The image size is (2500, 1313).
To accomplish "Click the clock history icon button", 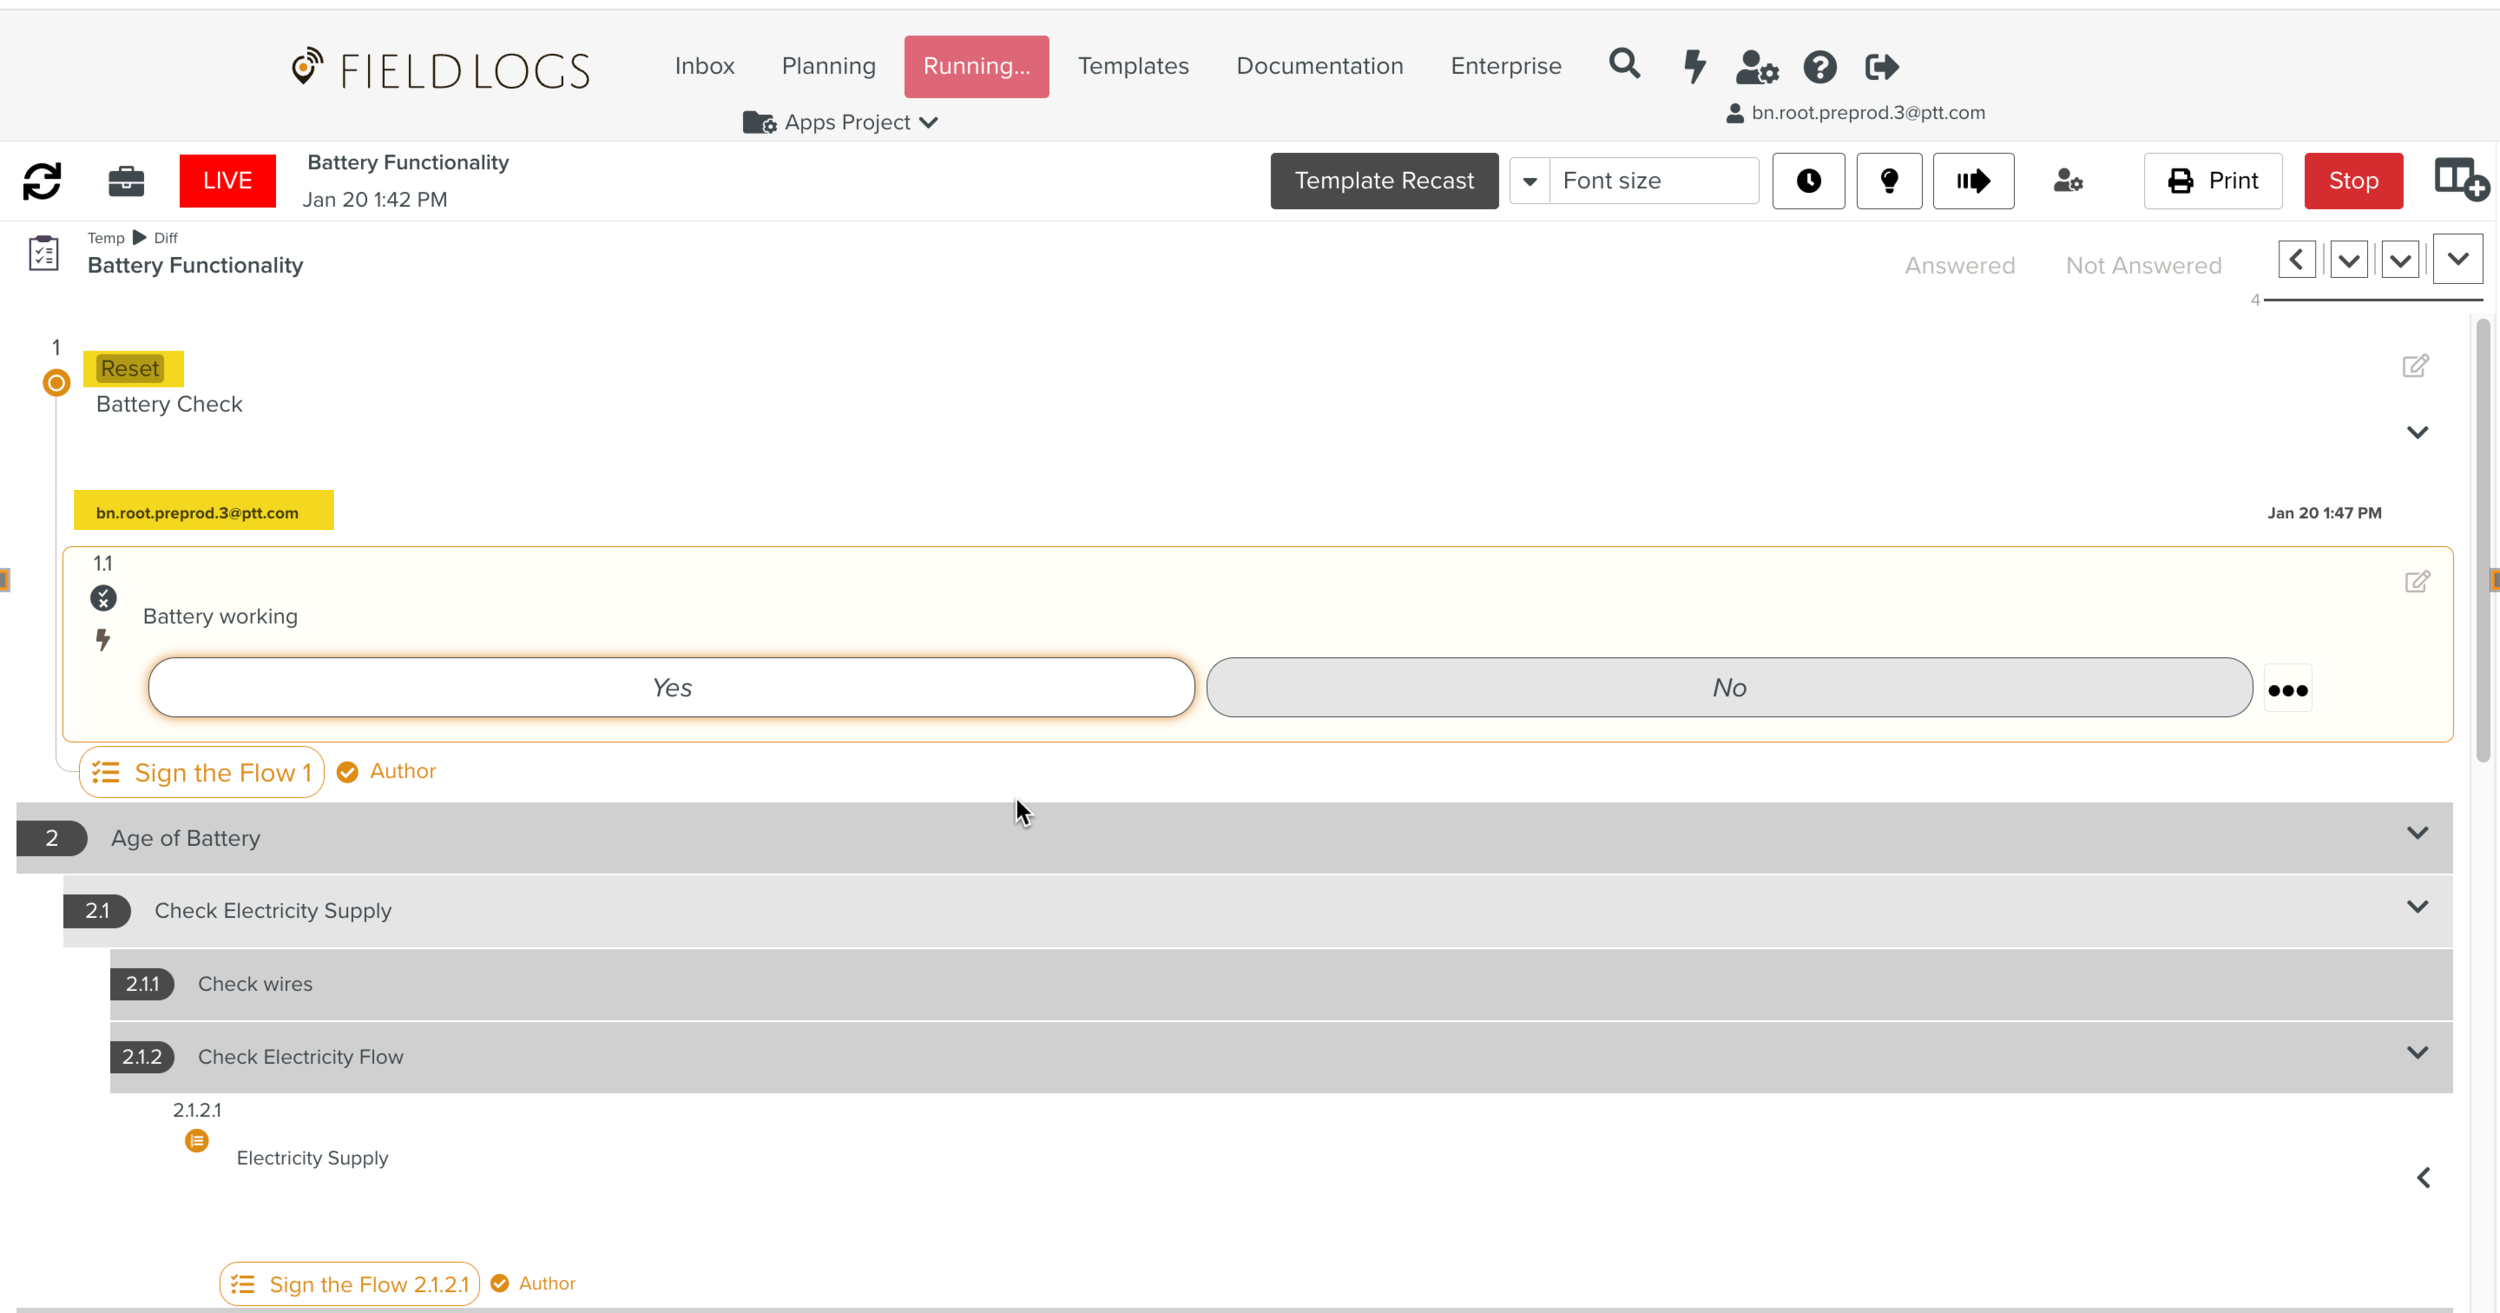I will 1808,181.
